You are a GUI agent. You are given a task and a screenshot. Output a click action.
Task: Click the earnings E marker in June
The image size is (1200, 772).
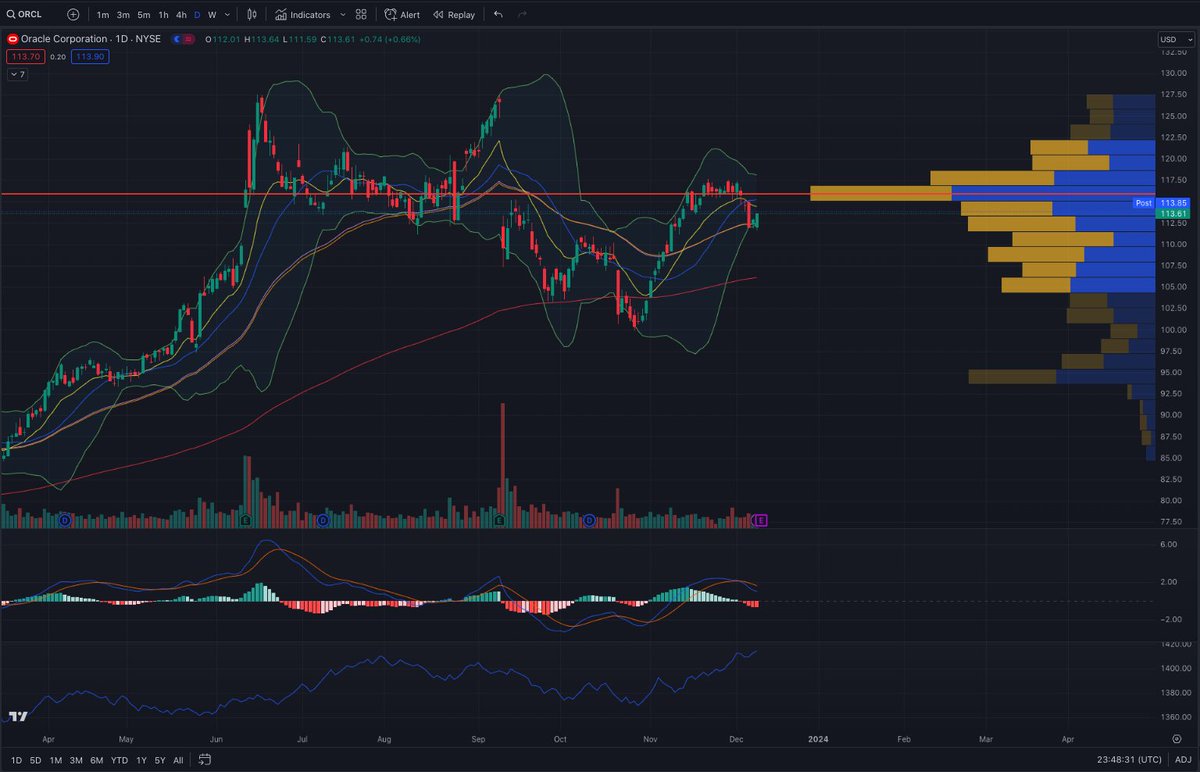244,520
